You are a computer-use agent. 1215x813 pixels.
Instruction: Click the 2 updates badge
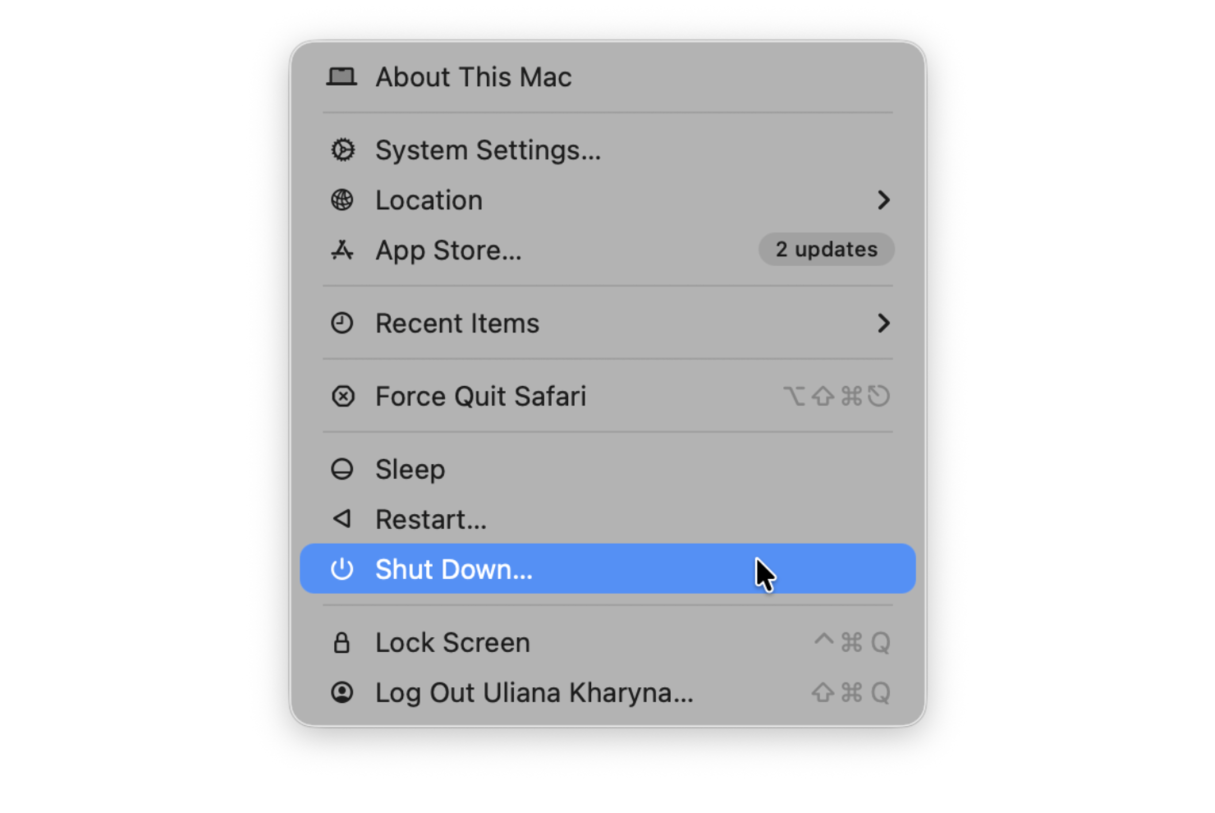click(826, 249)
